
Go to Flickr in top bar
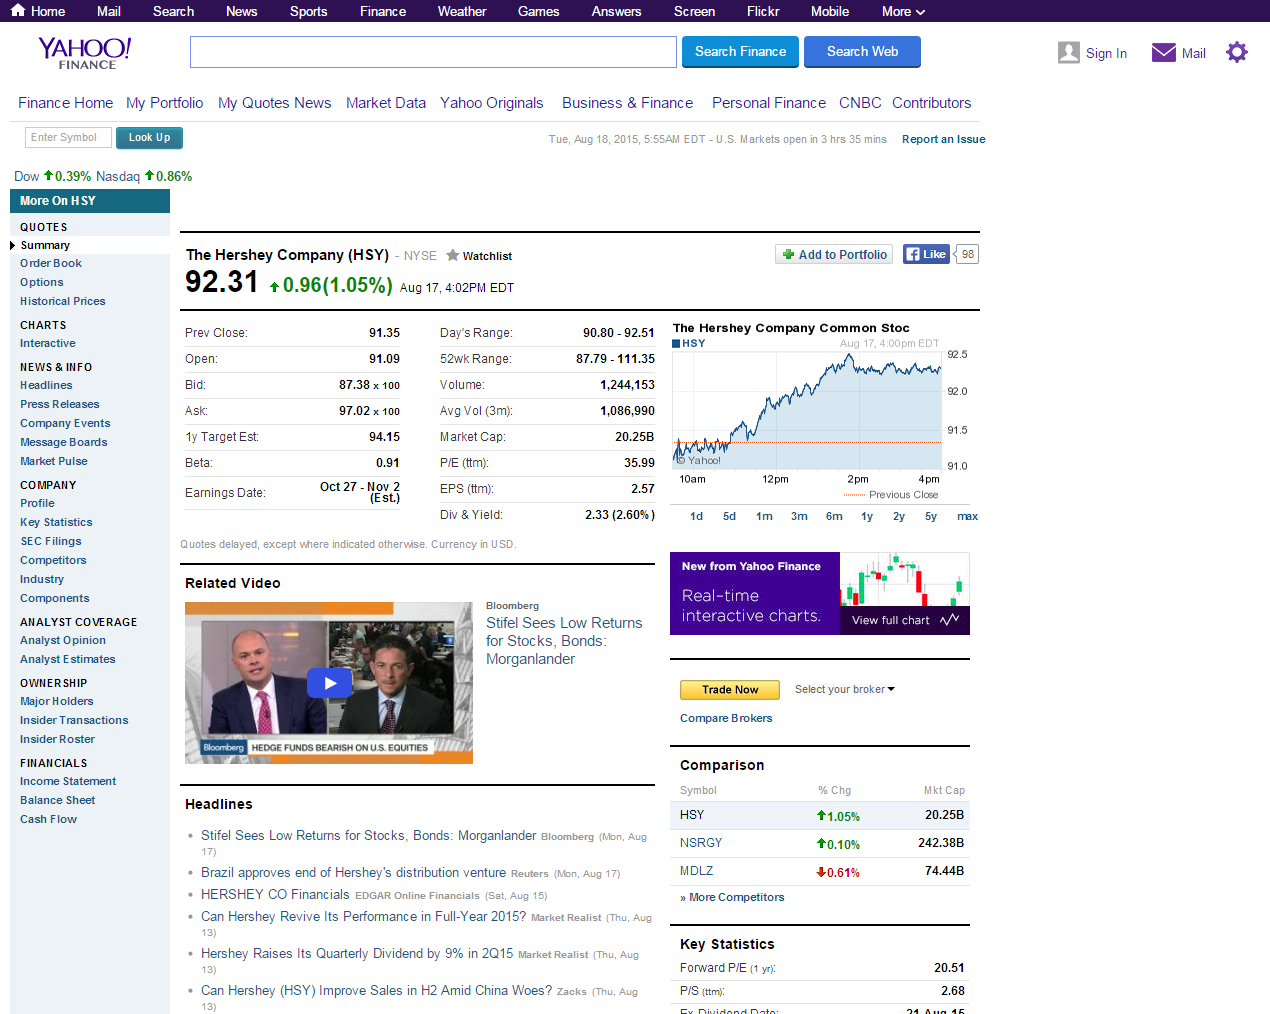763,11
